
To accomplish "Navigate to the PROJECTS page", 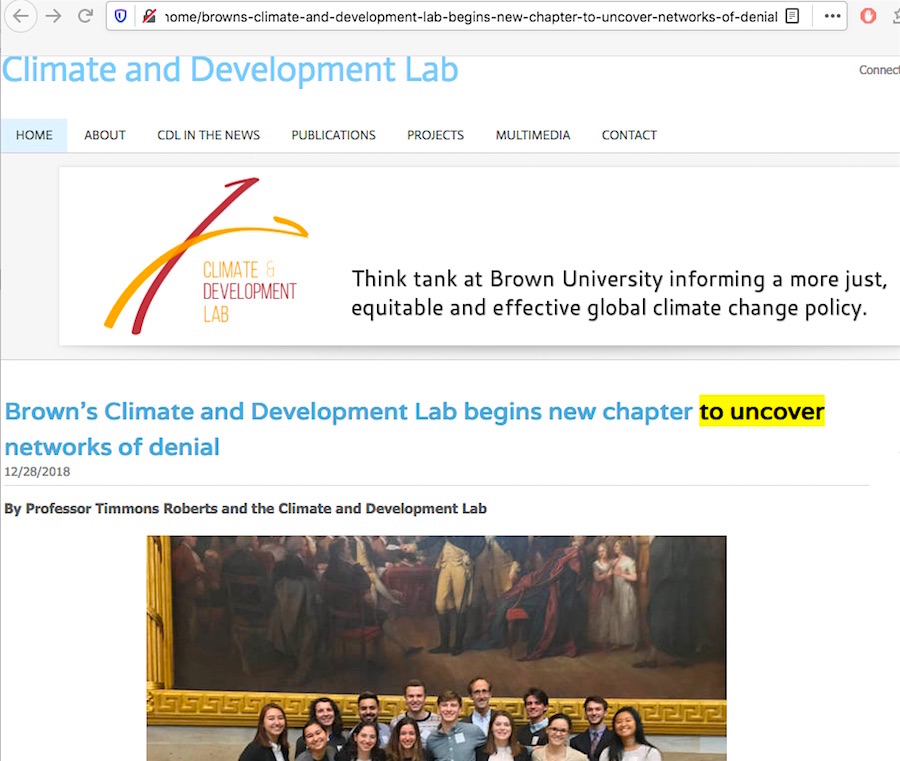I will click(435, 135).
